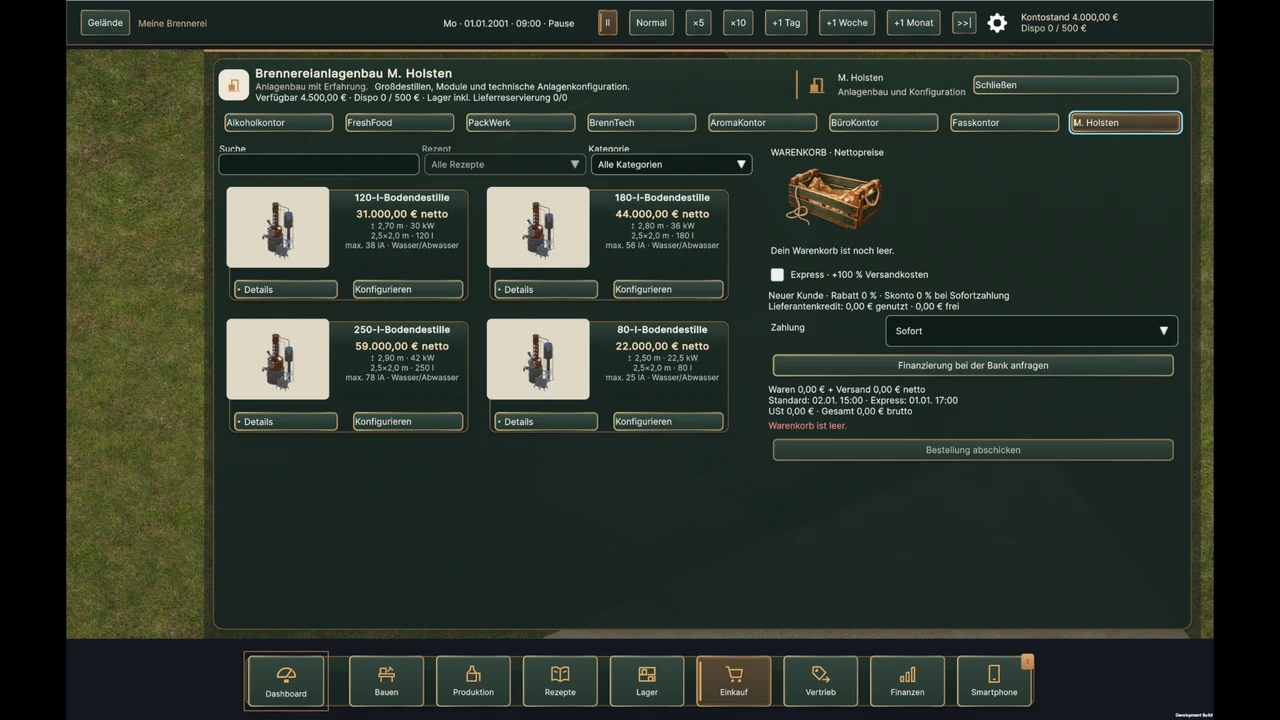Set game speed to ×10

738,23
